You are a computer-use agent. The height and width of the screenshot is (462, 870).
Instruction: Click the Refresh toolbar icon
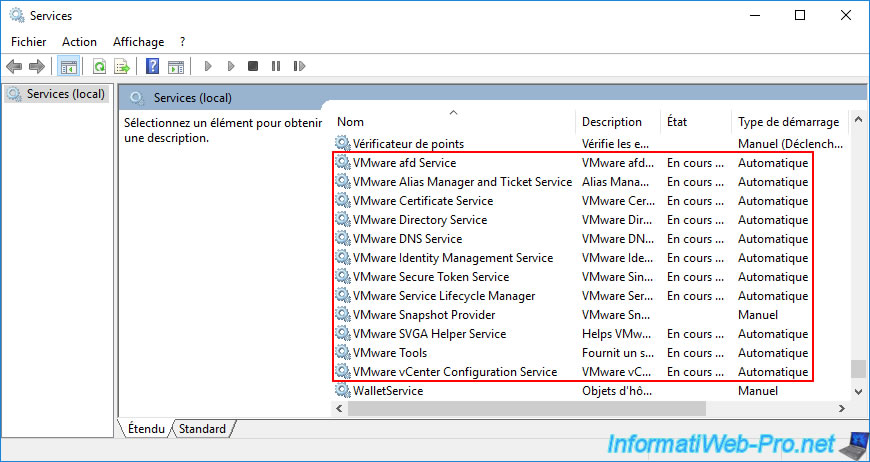click(99, 67)
